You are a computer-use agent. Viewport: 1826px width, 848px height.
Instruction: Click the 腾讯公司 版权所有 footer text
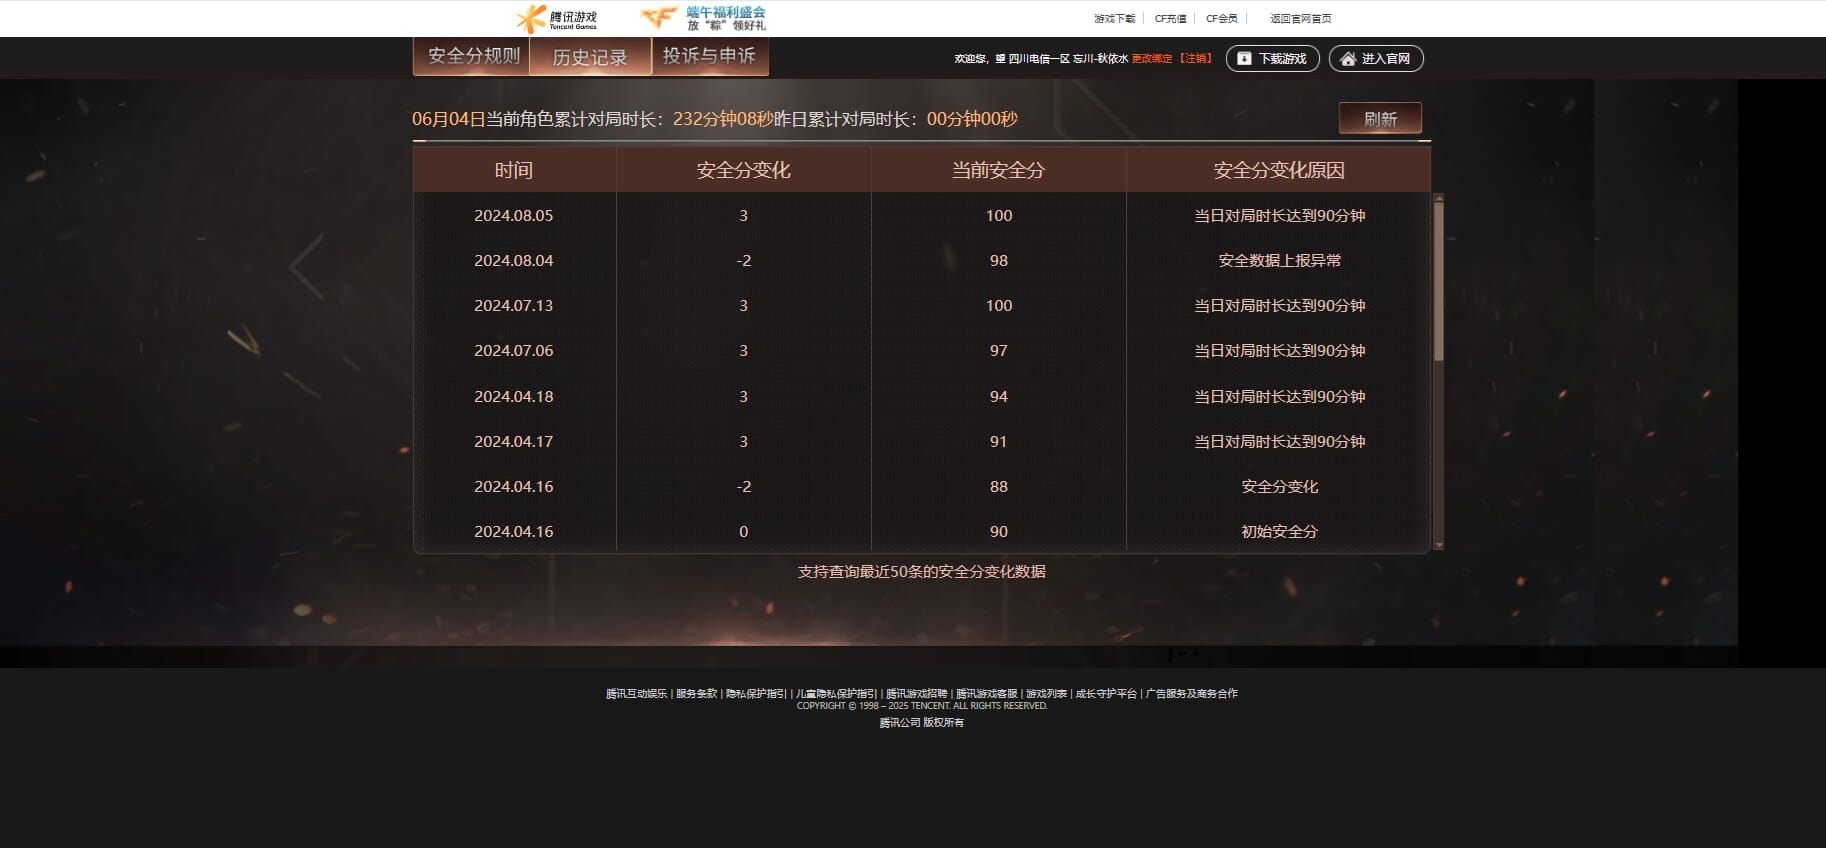[921, 722]
